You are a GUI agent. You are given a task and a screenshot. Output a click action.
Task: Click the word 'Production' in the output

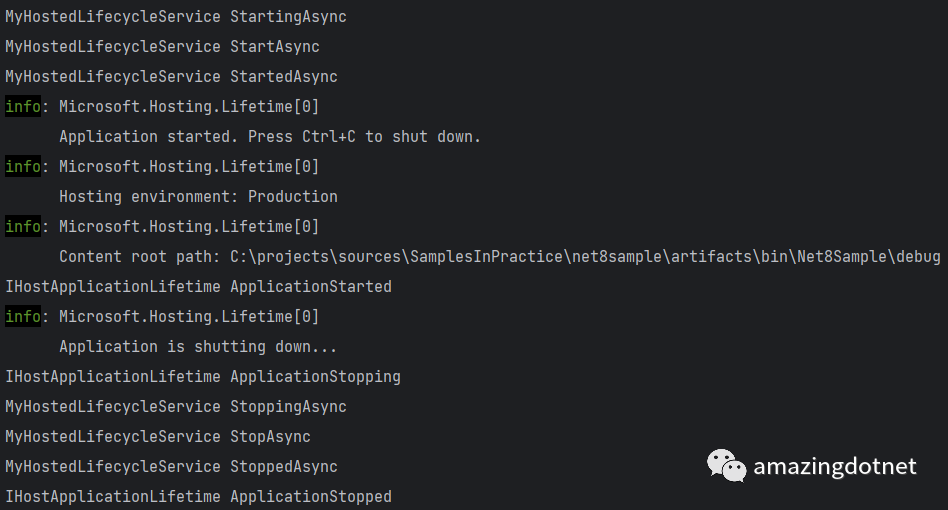tap(293, 197)
